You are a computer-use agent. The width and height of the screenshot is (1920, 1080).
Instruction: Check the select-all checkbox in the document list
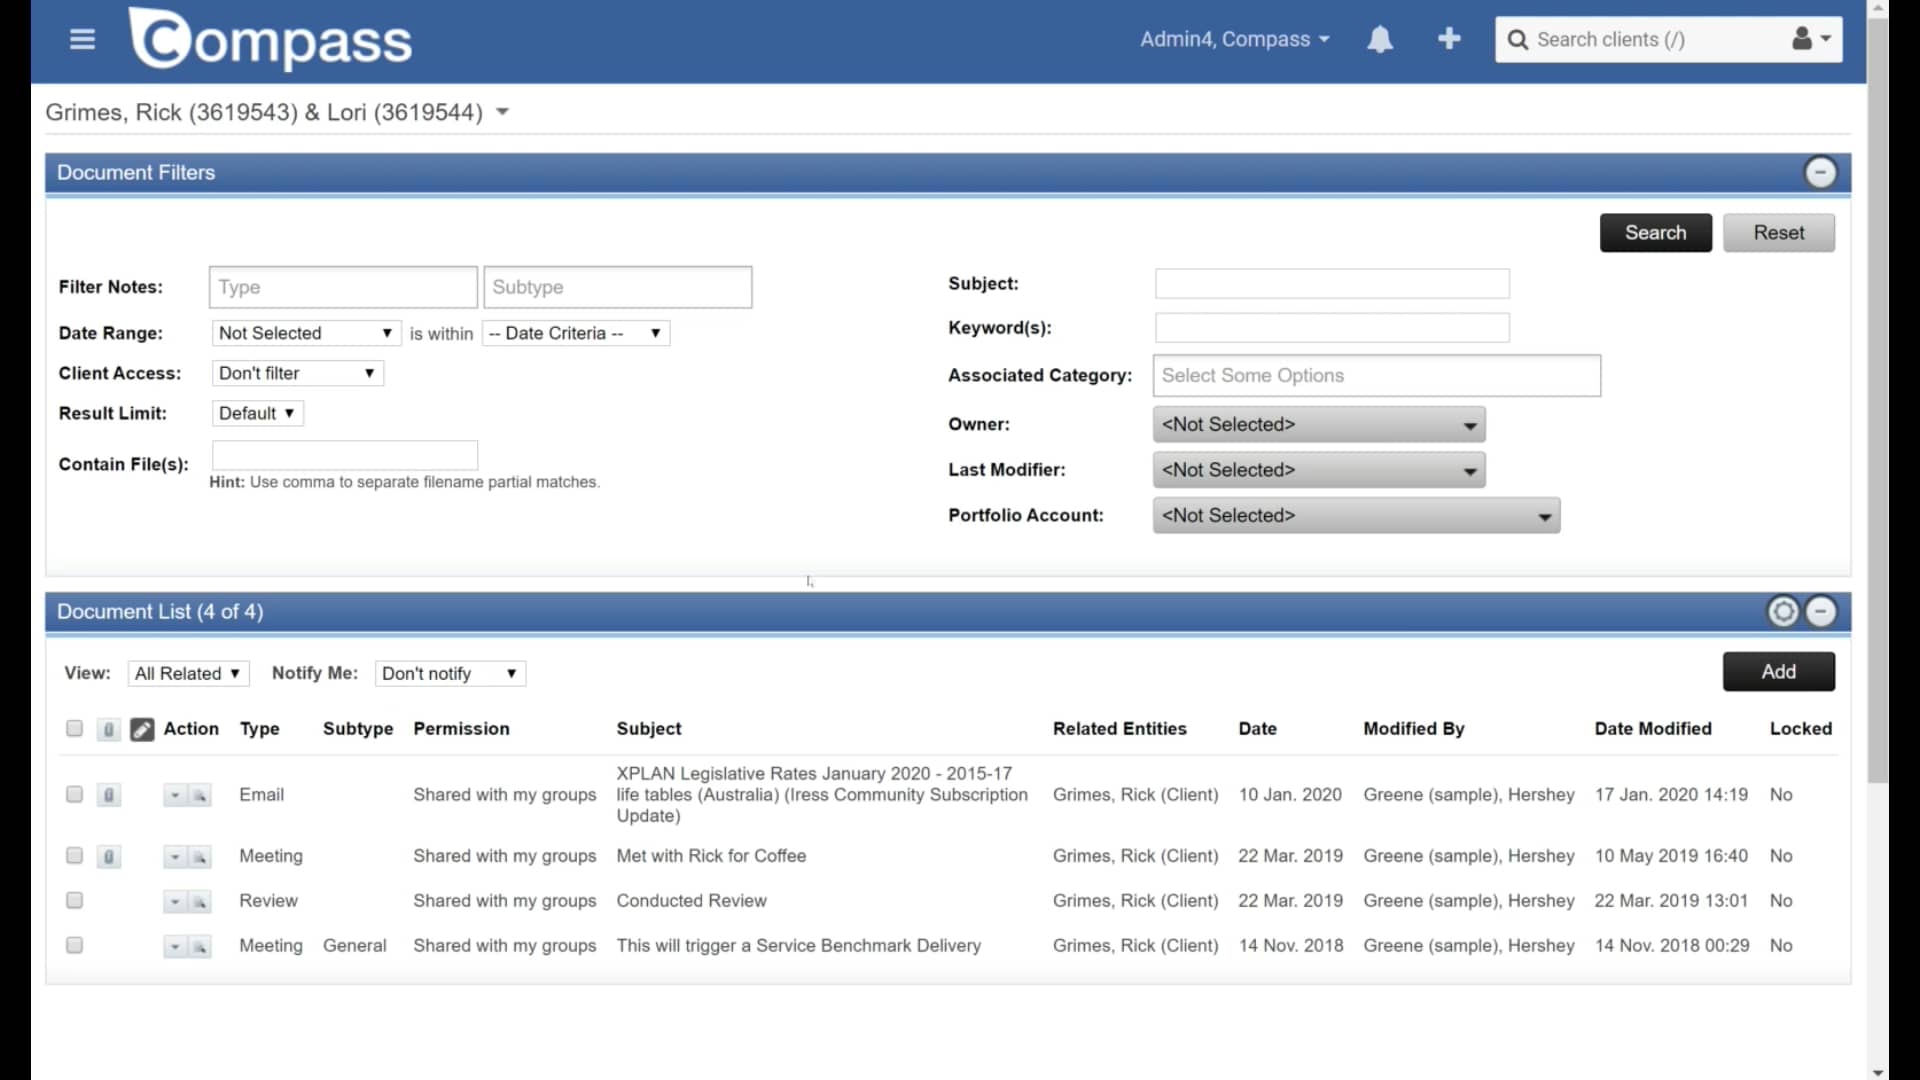point(73,728)
